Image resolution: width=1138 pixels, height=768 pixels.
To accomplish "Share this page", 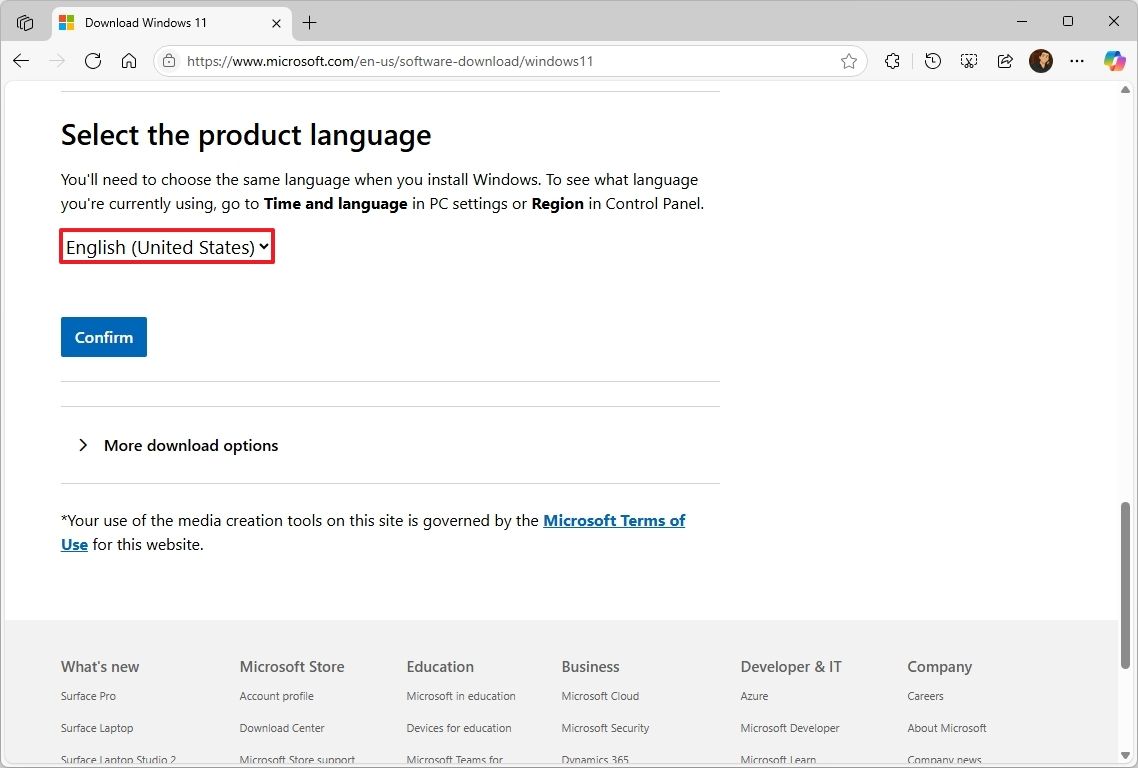I will [1004, 61].
